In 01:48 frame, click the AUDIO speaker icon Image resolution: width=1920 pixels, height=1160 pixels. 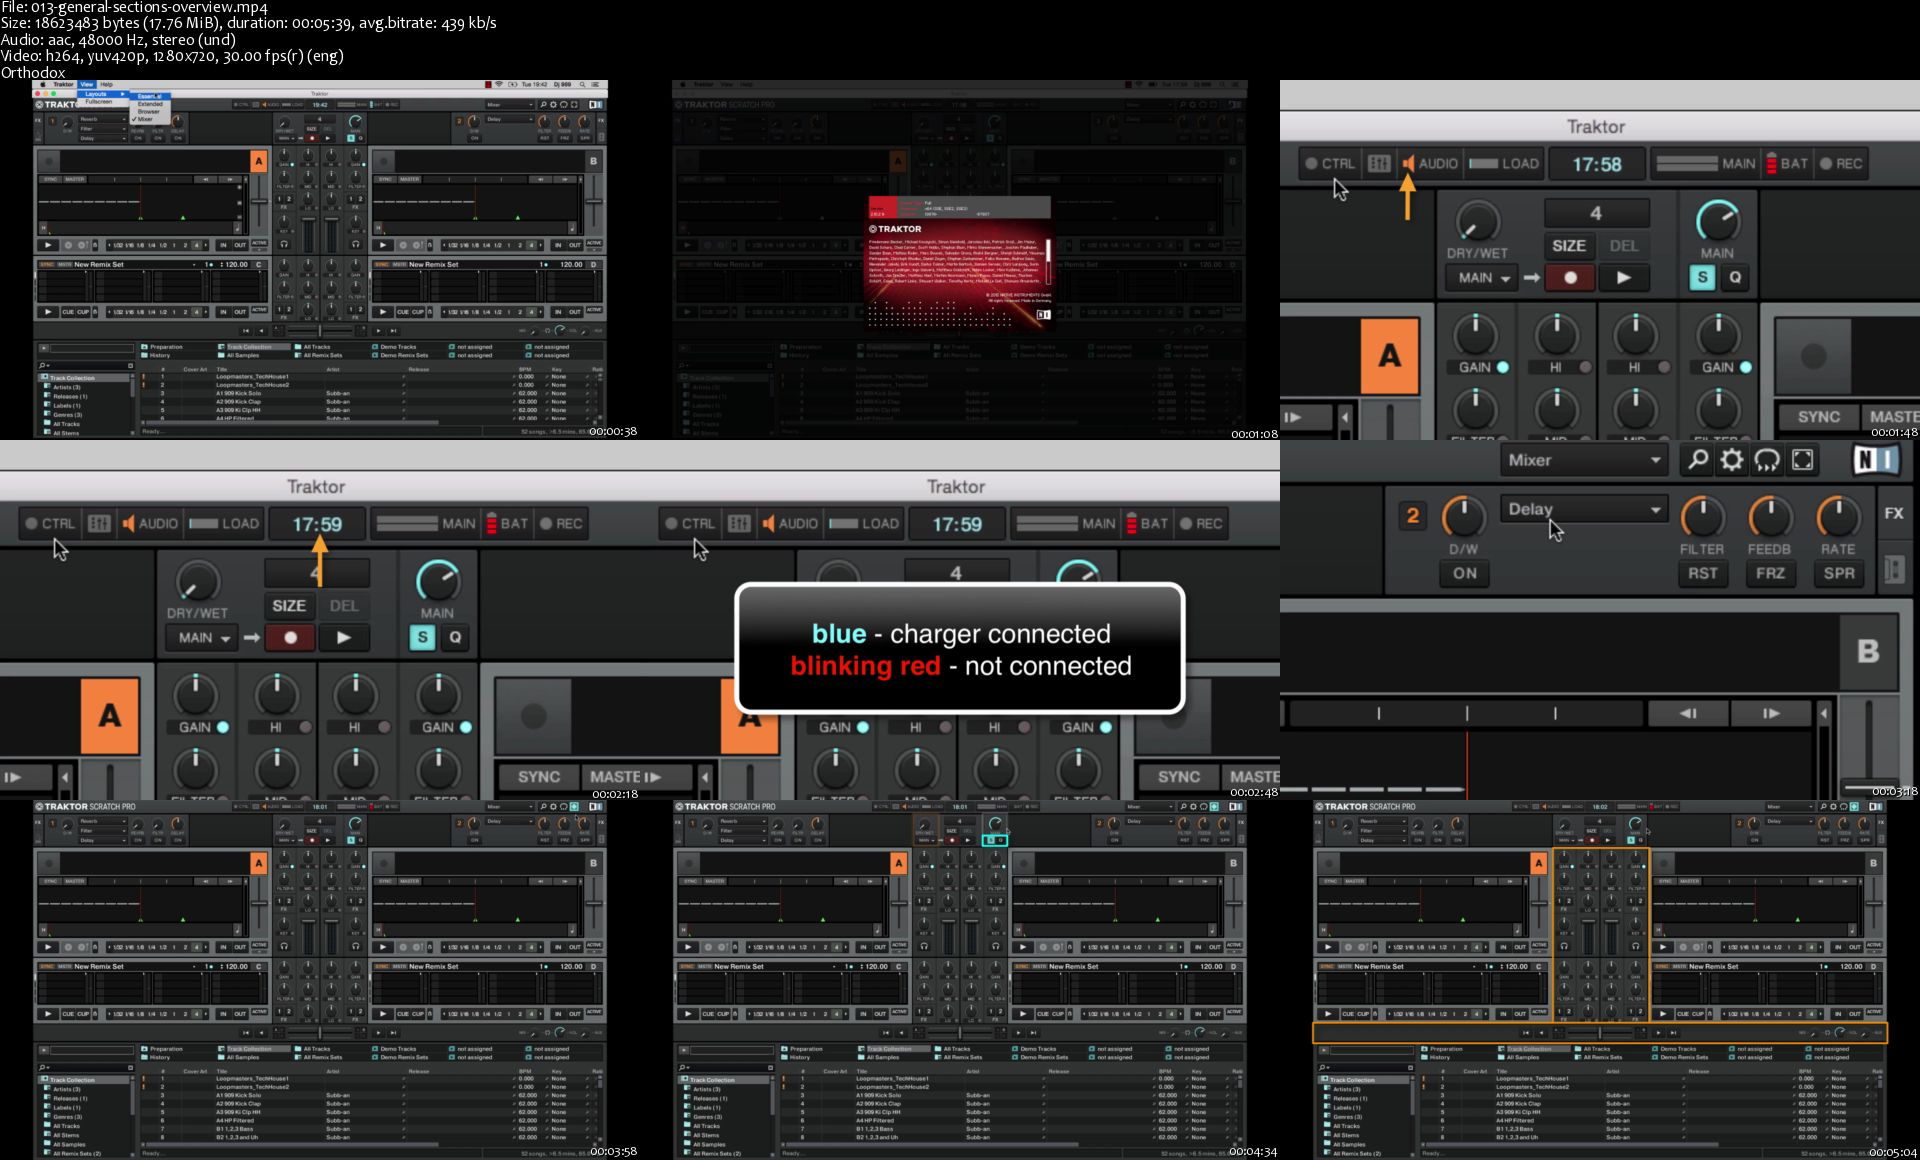click(x=1408, y=163)
